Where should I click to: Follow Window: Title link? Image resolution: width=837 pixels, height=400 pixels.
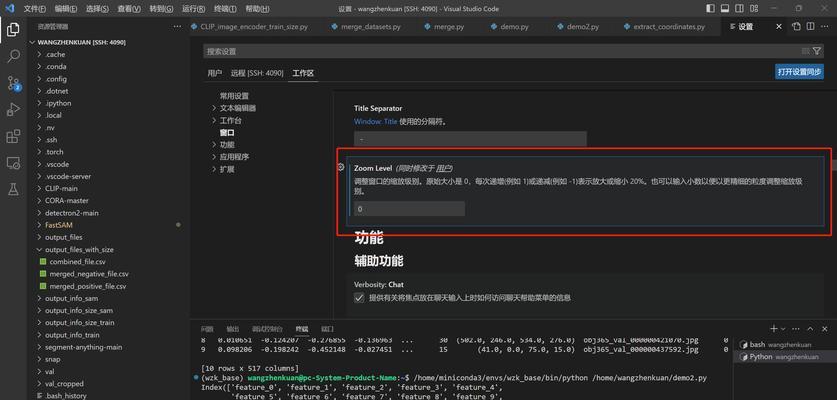pos(376,121)
